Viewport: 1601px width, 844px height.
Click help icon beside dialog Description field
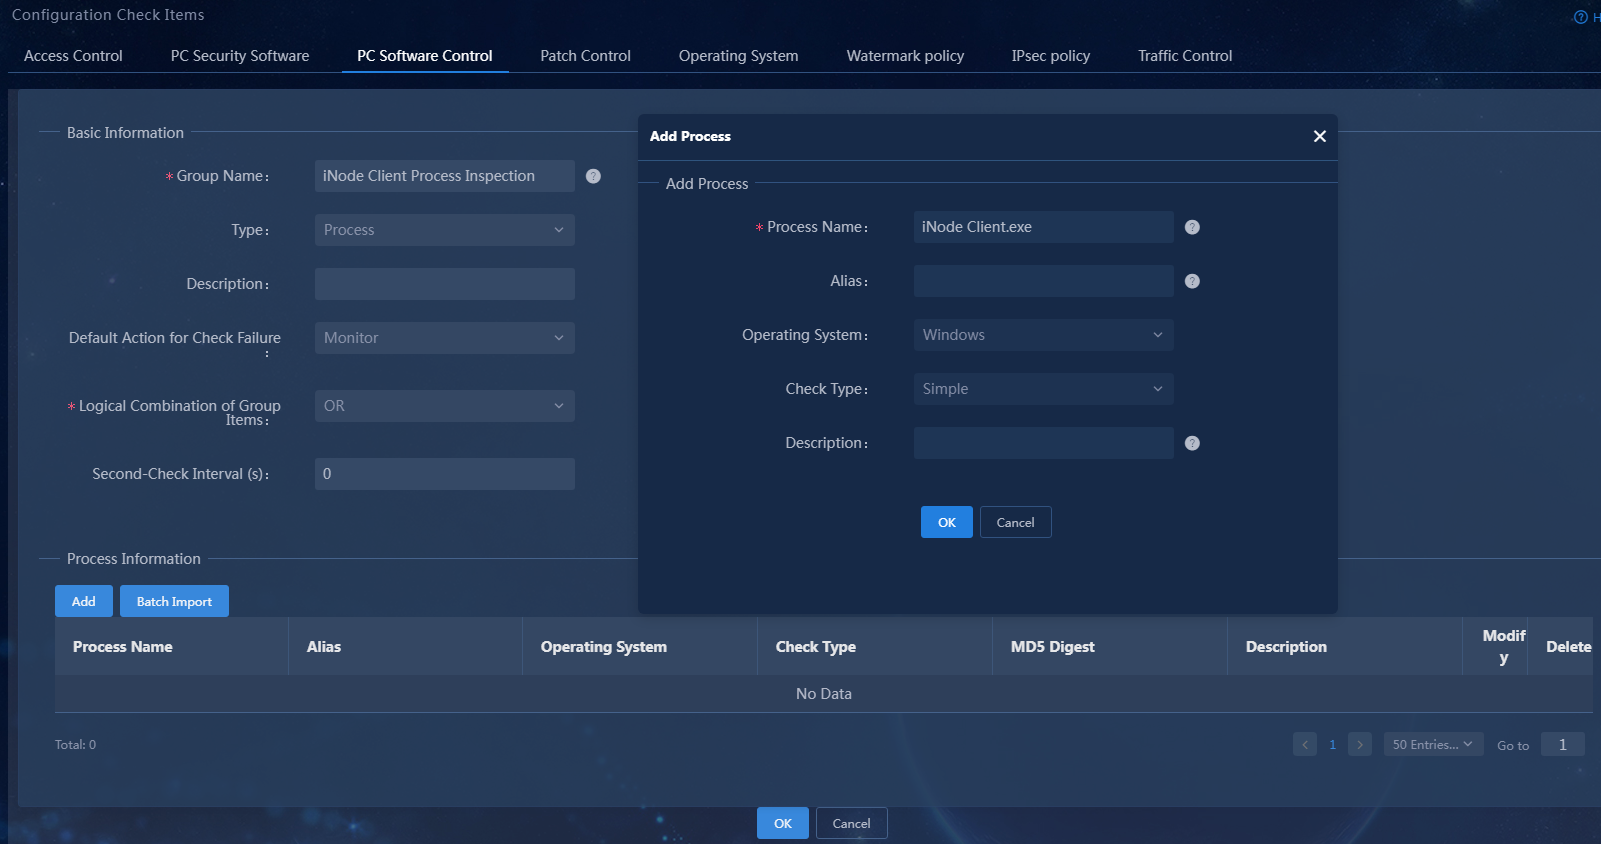click(x=1192, y=443)
